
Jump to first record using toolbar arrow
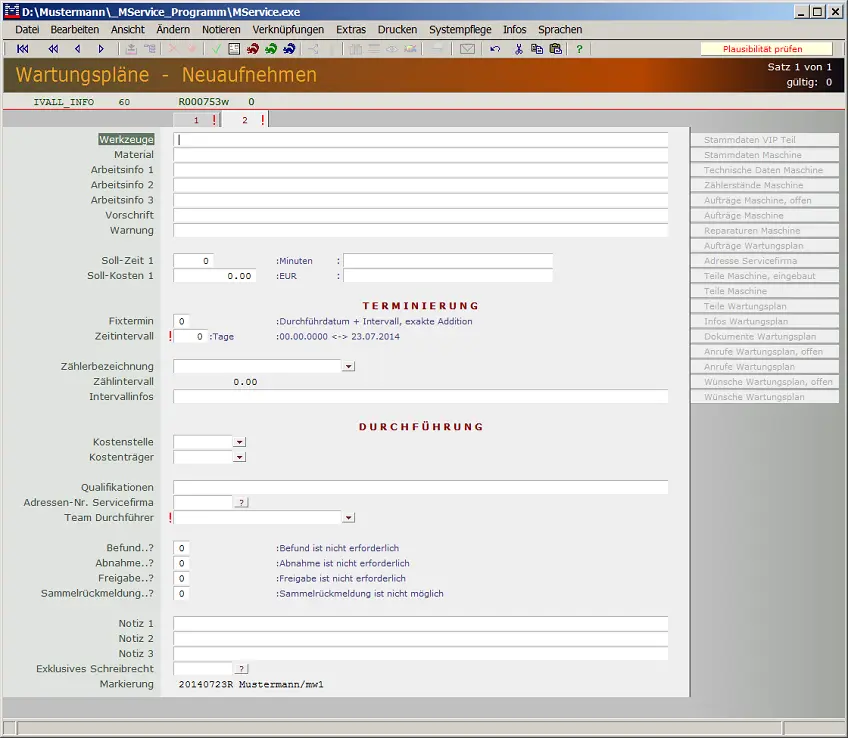point(23,49)
